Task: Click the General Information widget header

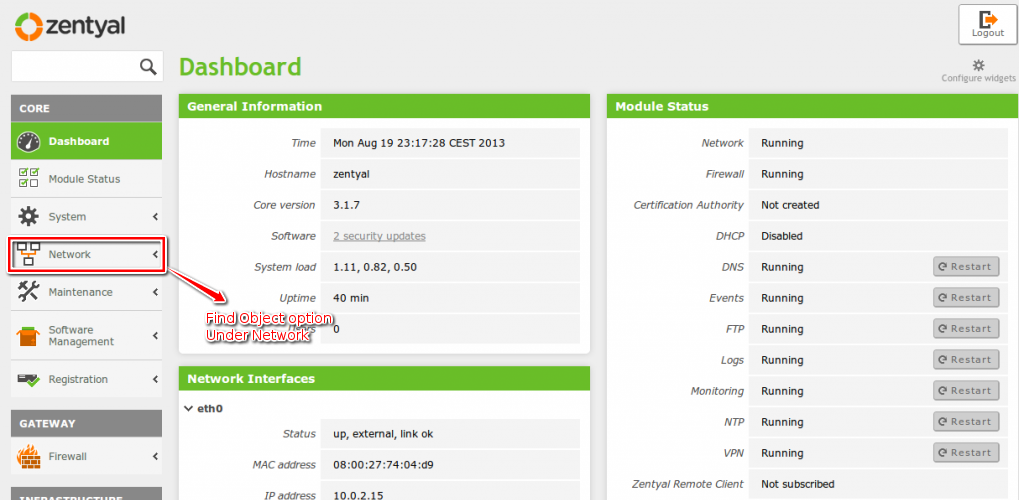Action: coord(384,106)
